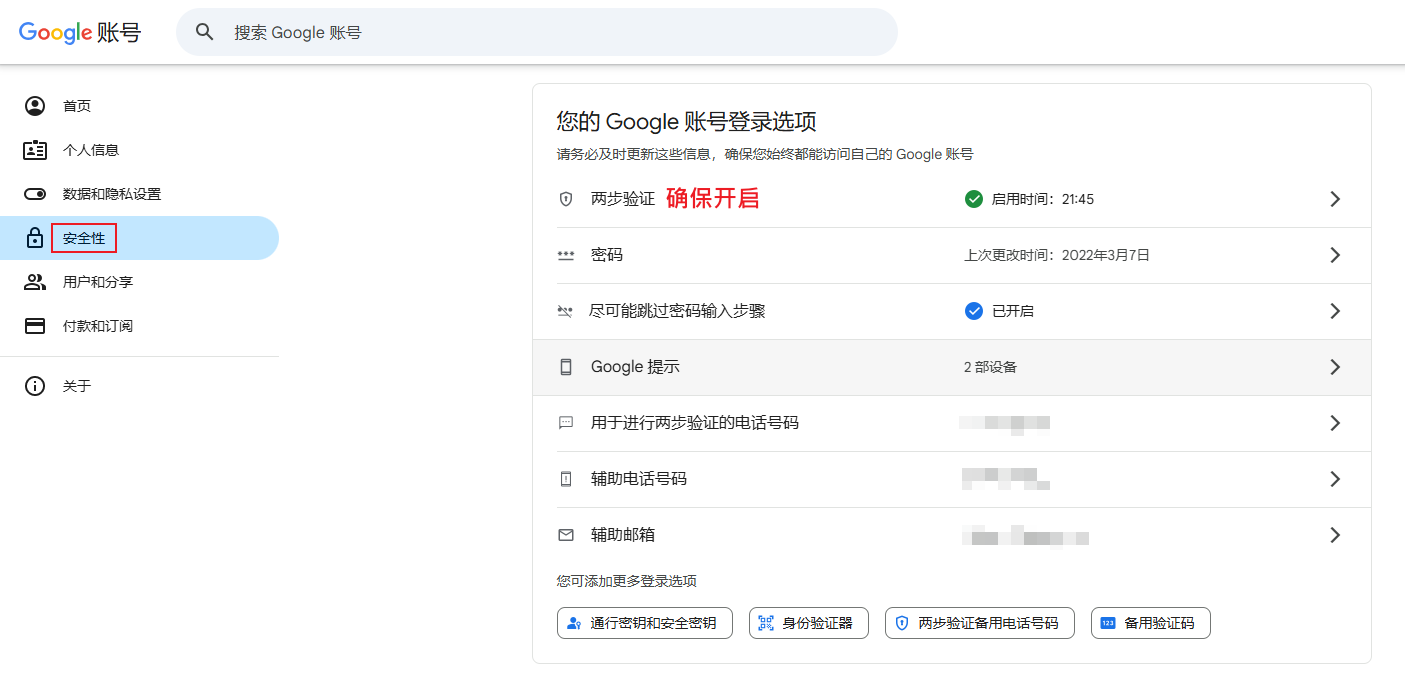Expand the Google 提示 row arrow
The height and width of the screenshot is (676, 1405).
1334,367
